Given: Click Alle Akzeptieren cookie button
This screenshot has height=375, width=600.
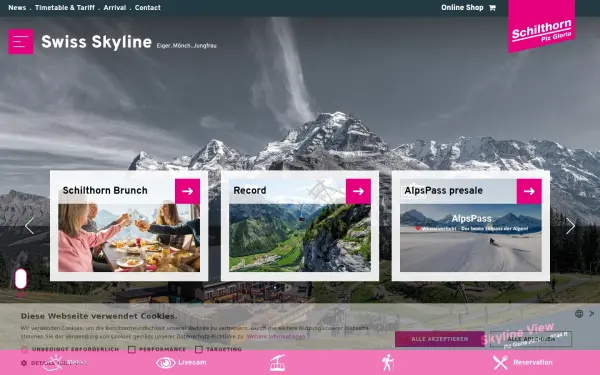Looking at the screenshot, I should [440, 339].
